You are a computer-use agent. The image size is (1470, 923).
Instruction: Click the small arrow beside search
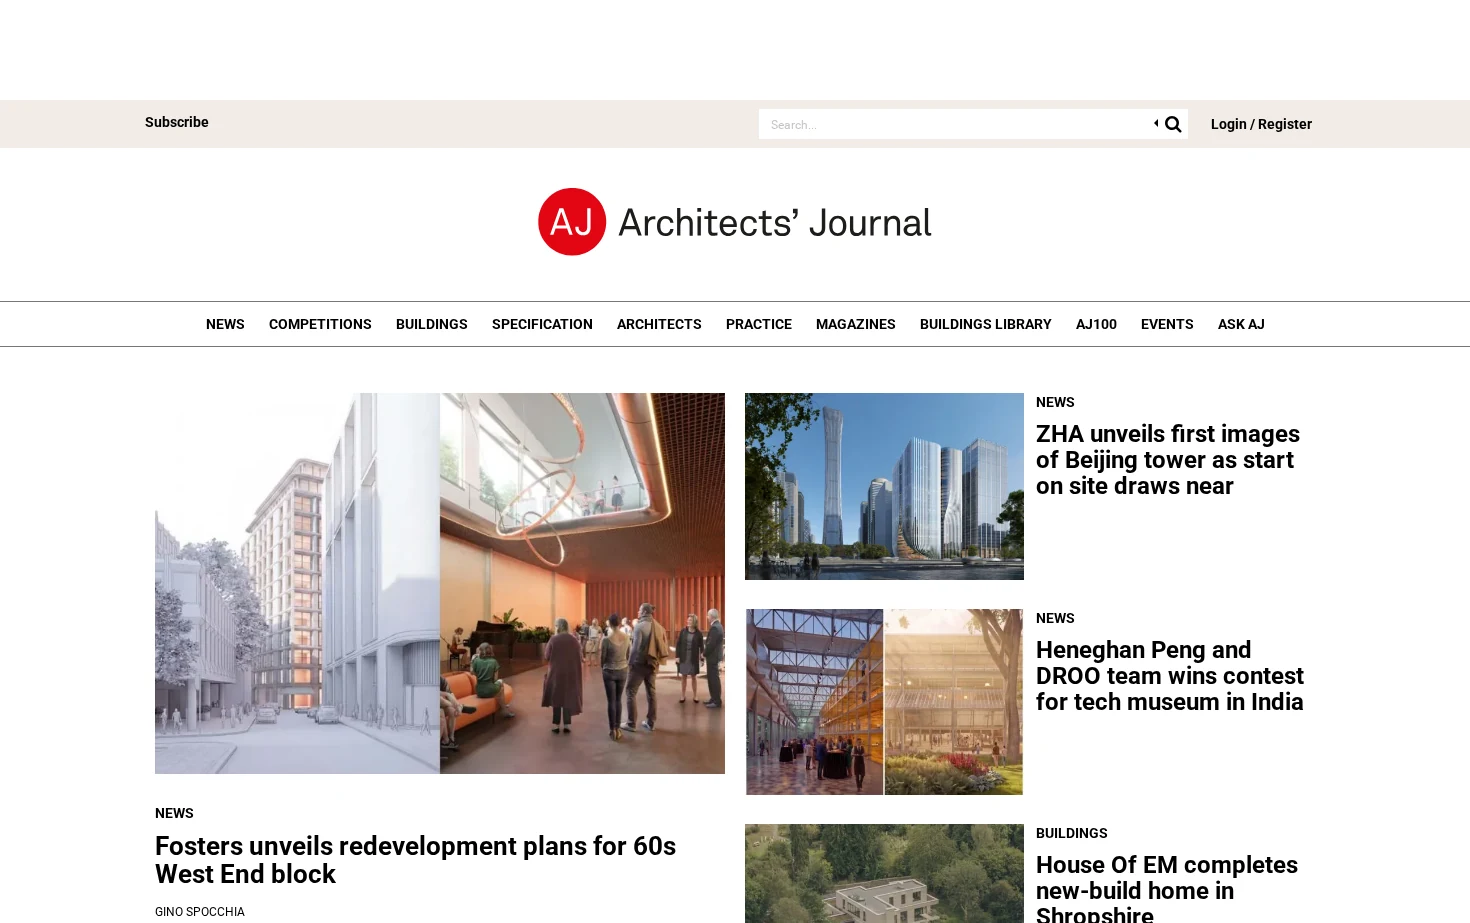pos(1156,123)
